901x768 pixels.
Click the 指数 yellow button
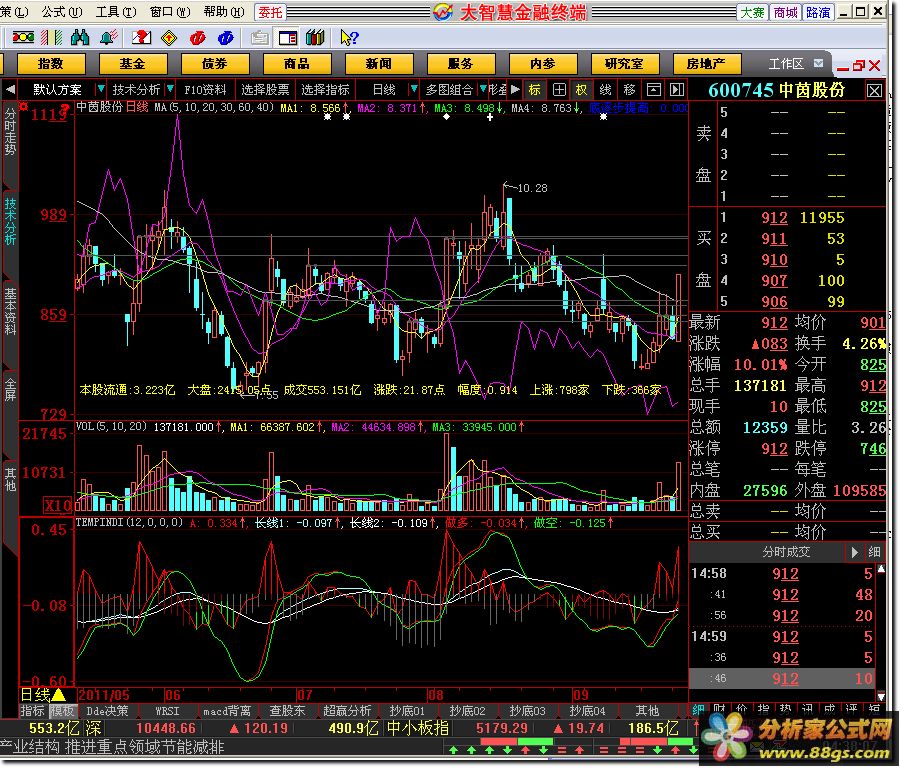pos(51,63)
